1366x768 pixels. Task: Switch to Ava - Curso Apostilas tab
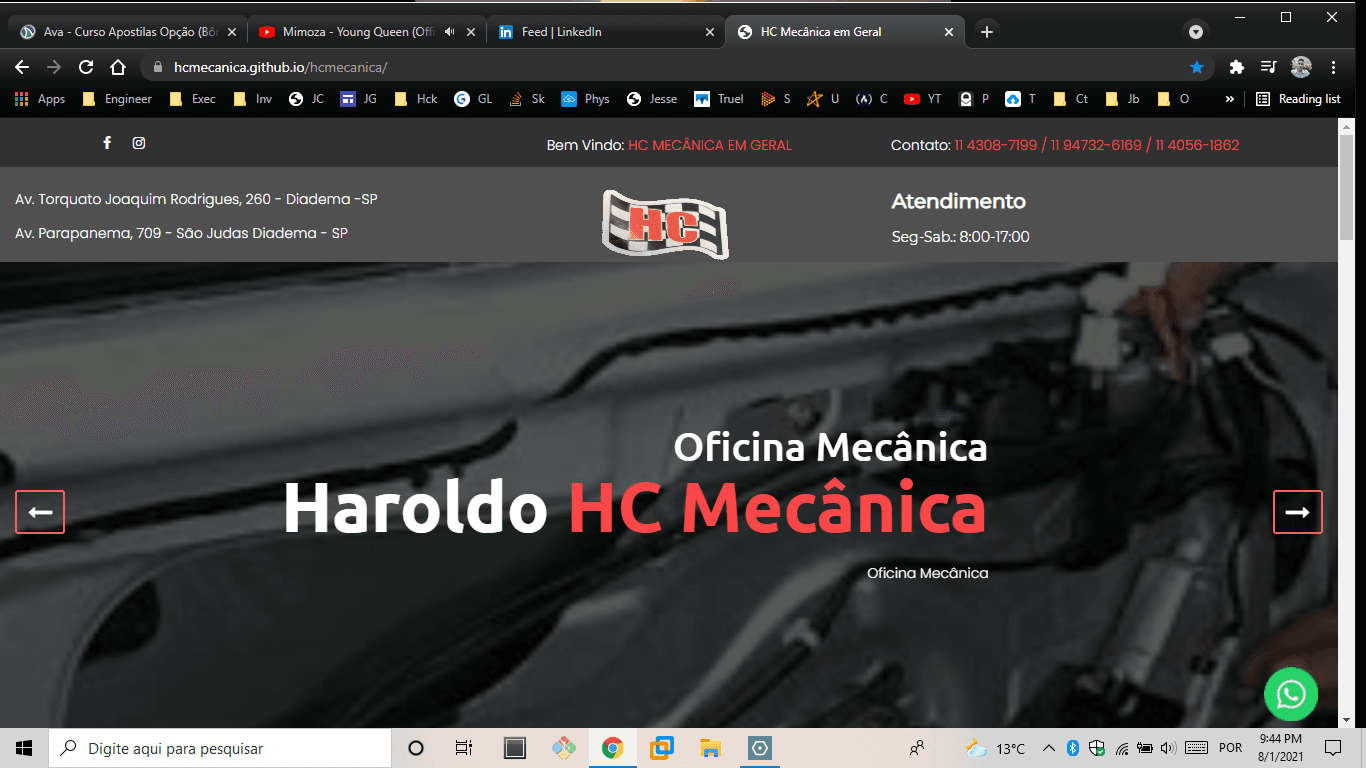(x=125, y=32)
